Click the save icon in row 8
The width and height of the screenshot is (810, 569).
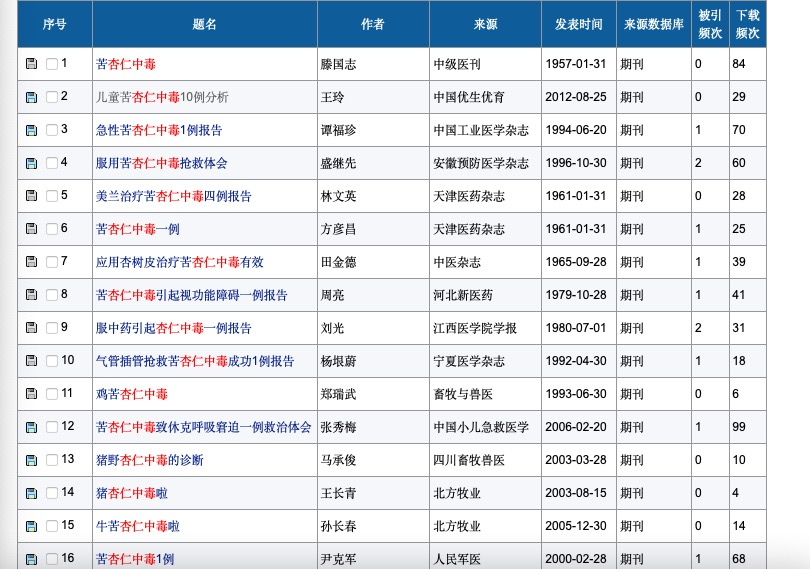coord(32,295)
